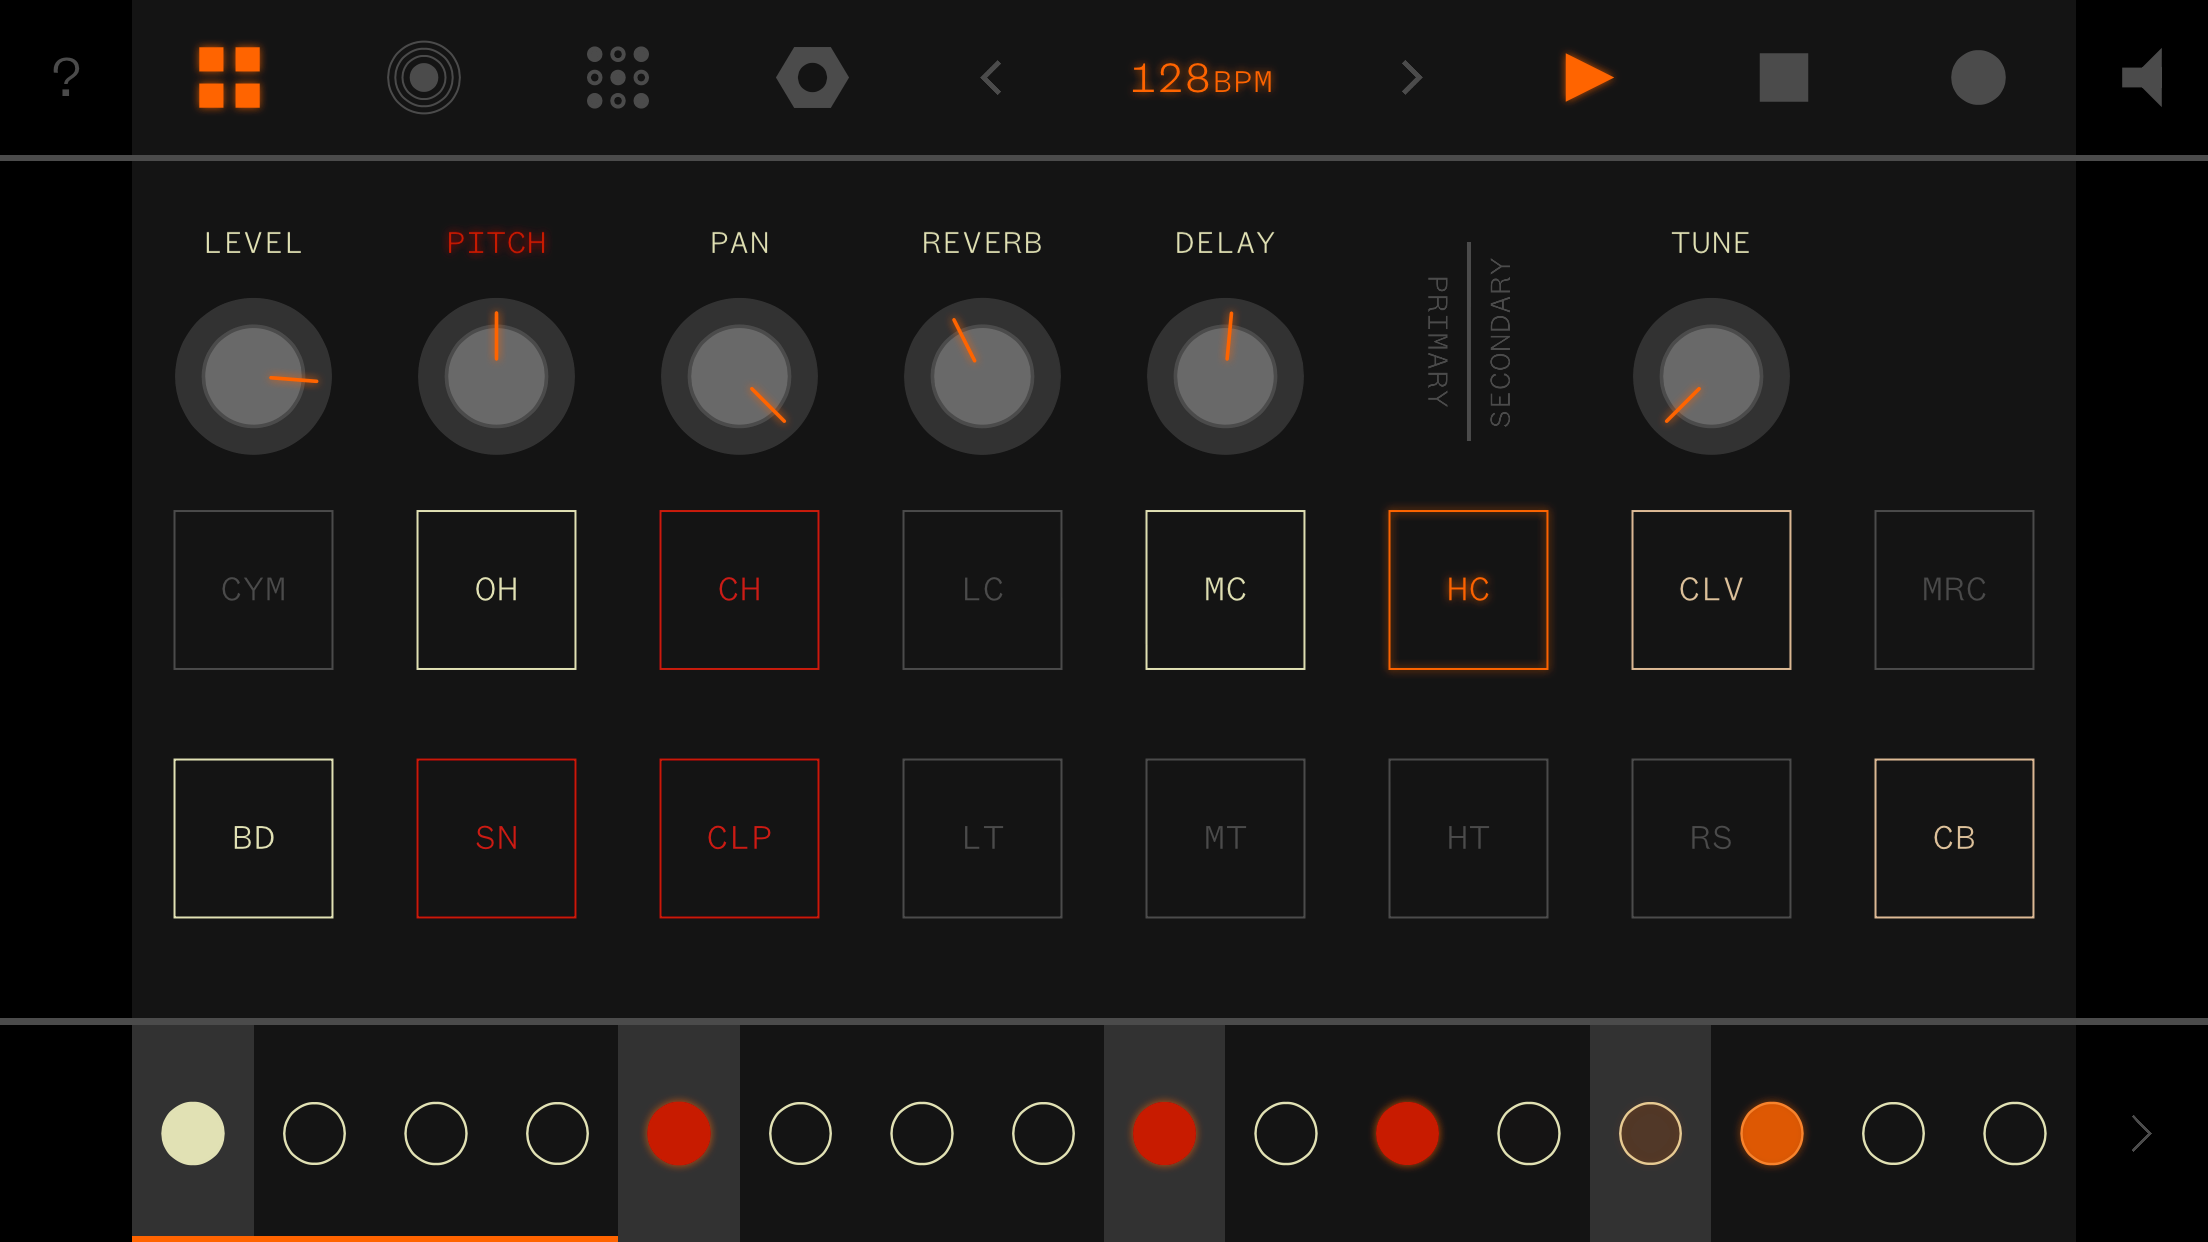Viewport: 2208px width, 1242px height.
Task: Click the REVERB knob
Action: (x=981, y=376)
